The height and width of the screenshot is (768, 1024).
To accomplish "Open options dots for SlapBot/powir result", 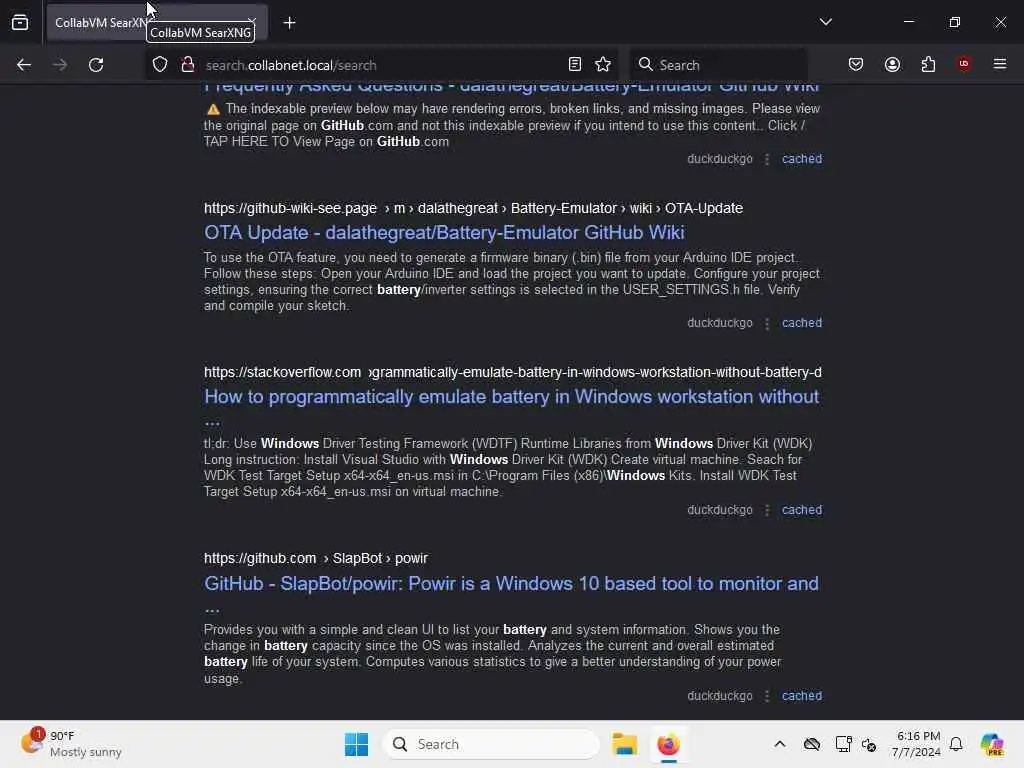I will pyautogui.click(x=767, y=696).
